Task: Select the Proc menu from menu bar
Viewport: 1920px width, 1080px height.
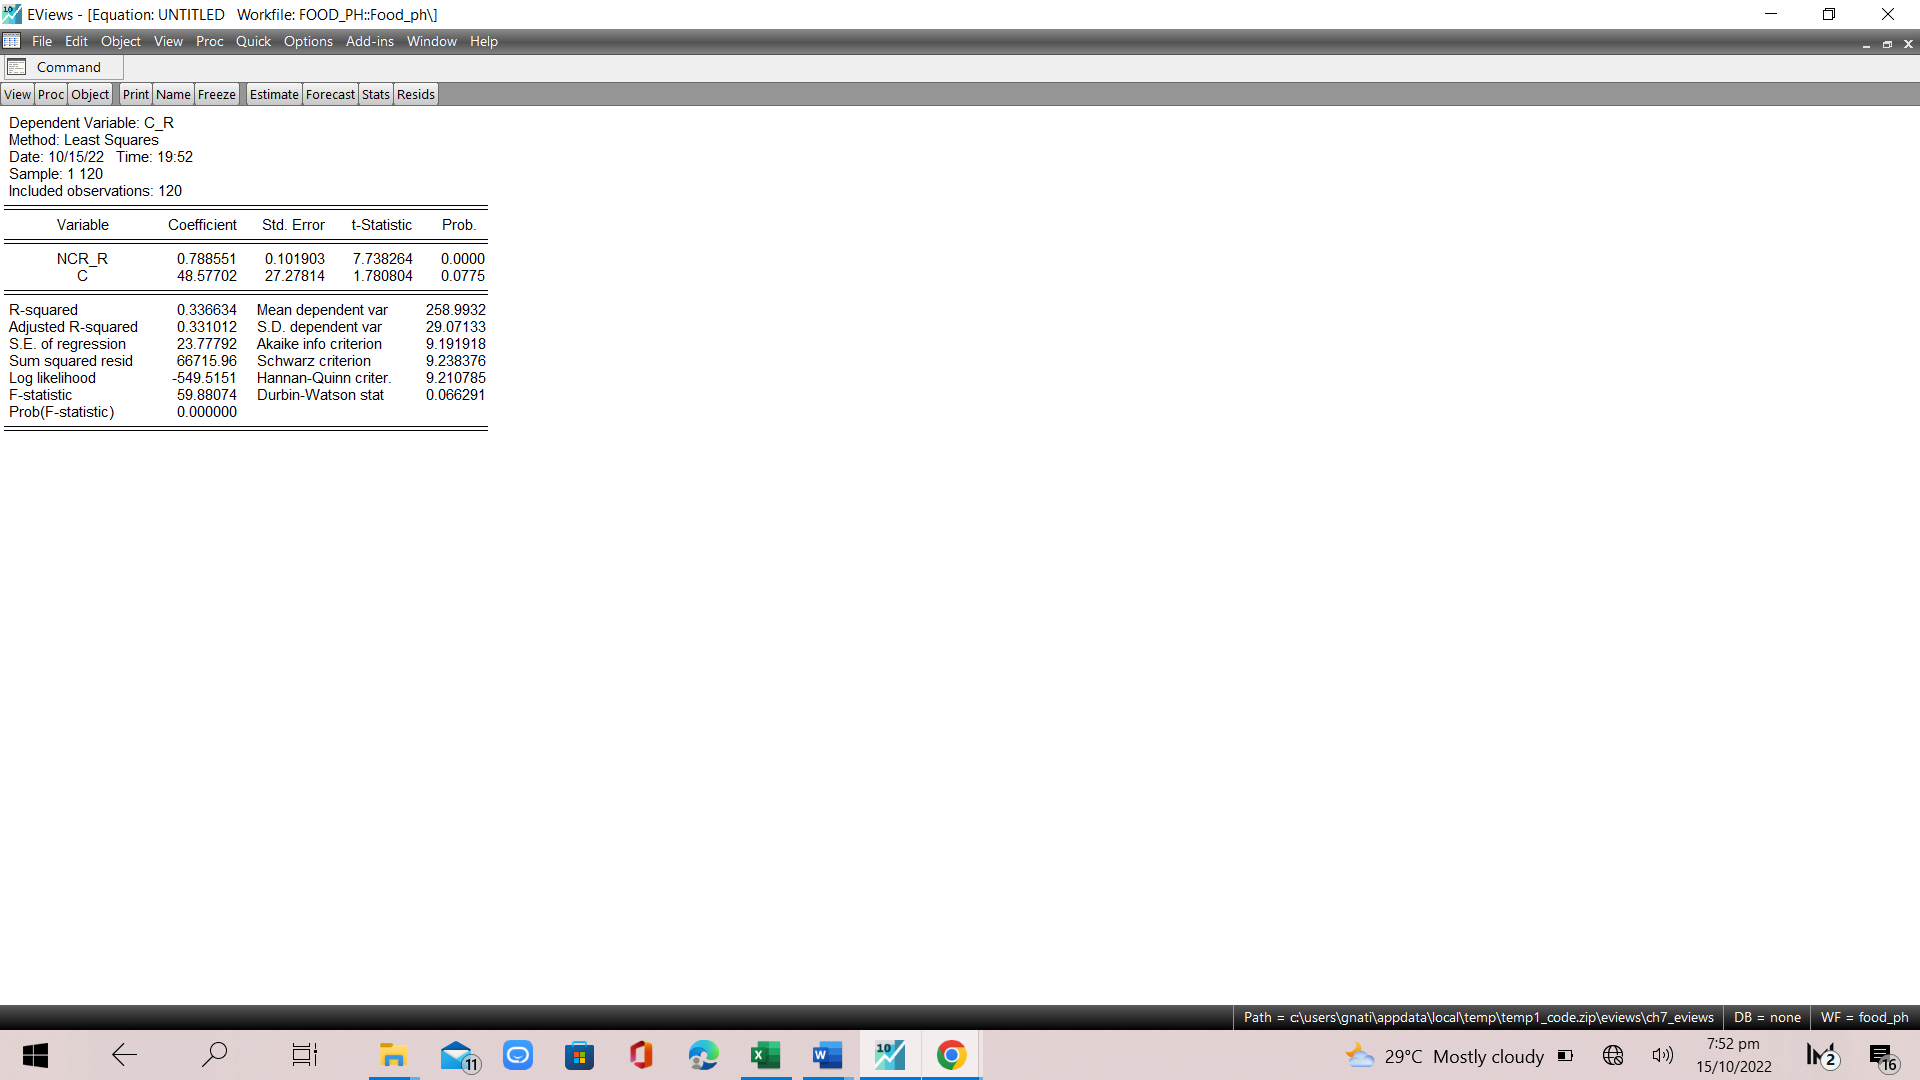Action: pyautogui.click(x=208, y=41)
